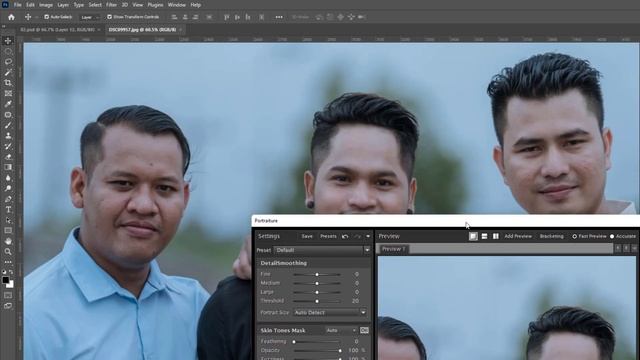Open the Edit Toolbar three-dots button
This screenshot has width=640, height=360.
[8, 262]
